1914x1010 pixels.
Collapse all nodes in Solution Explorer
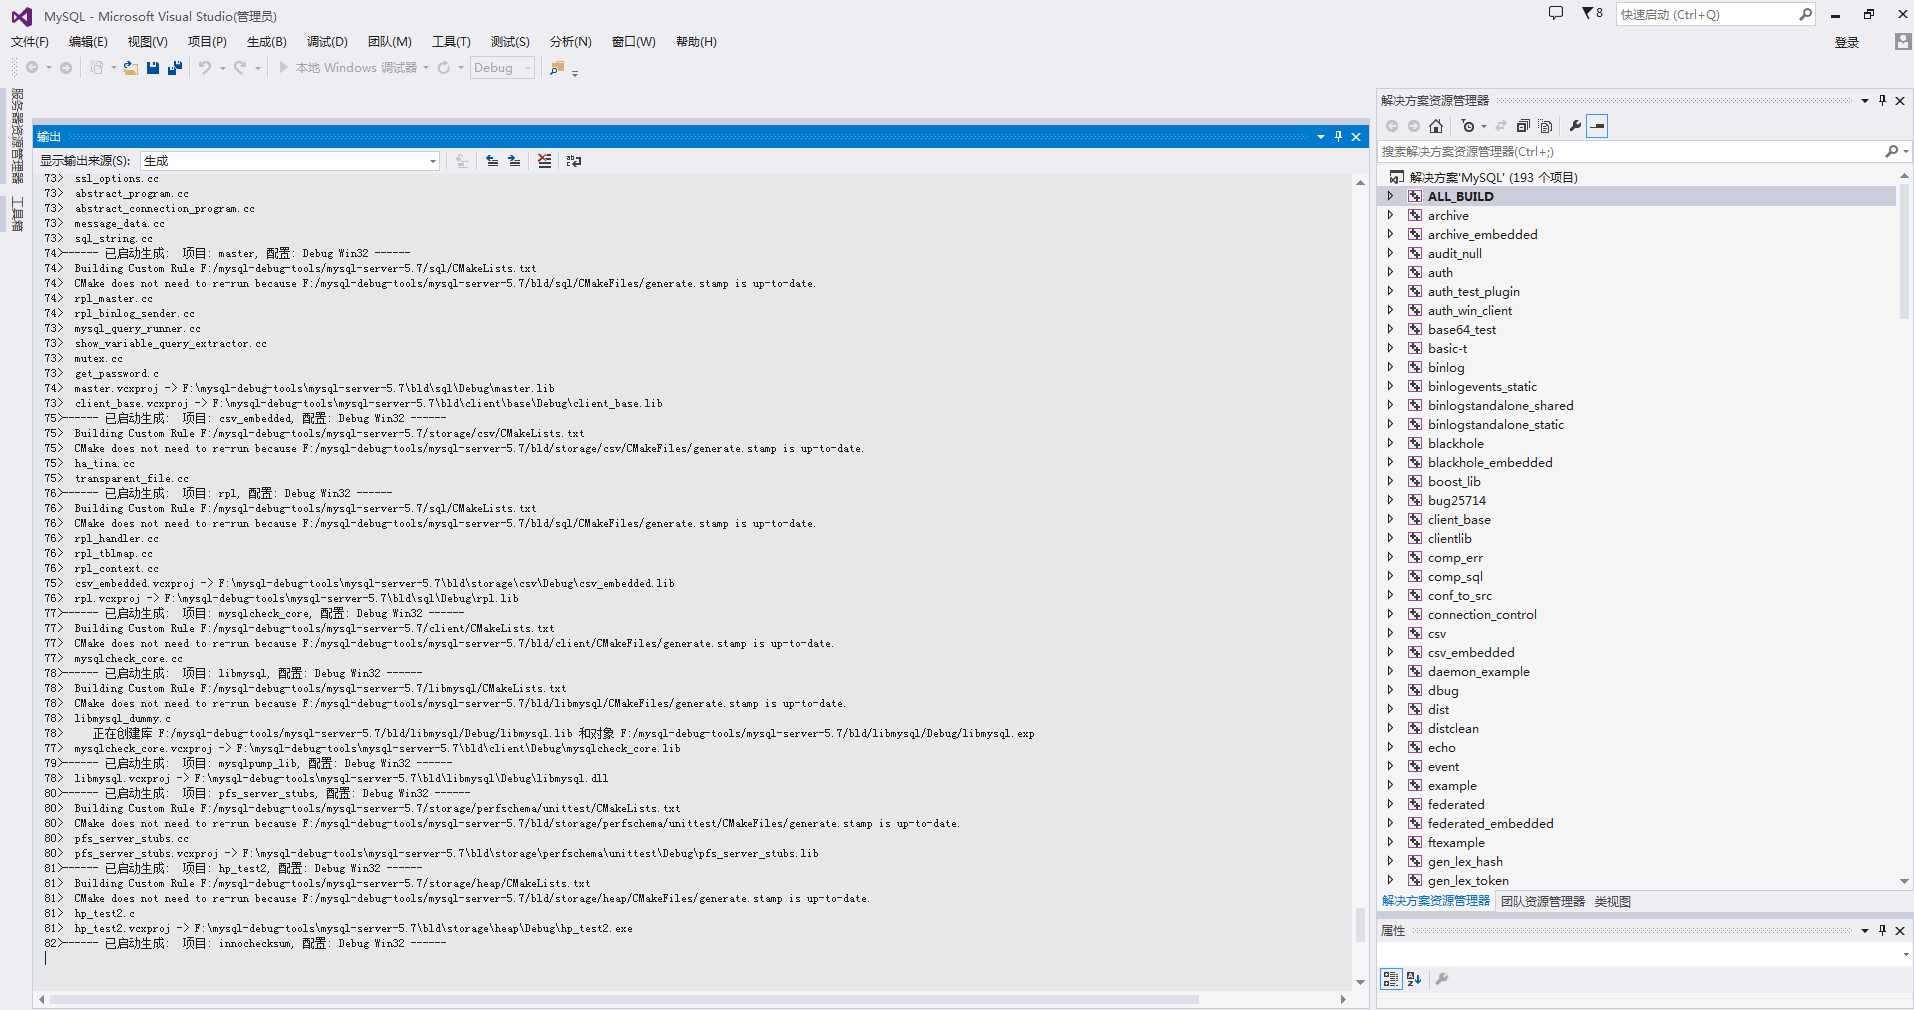click(1523, 126)
